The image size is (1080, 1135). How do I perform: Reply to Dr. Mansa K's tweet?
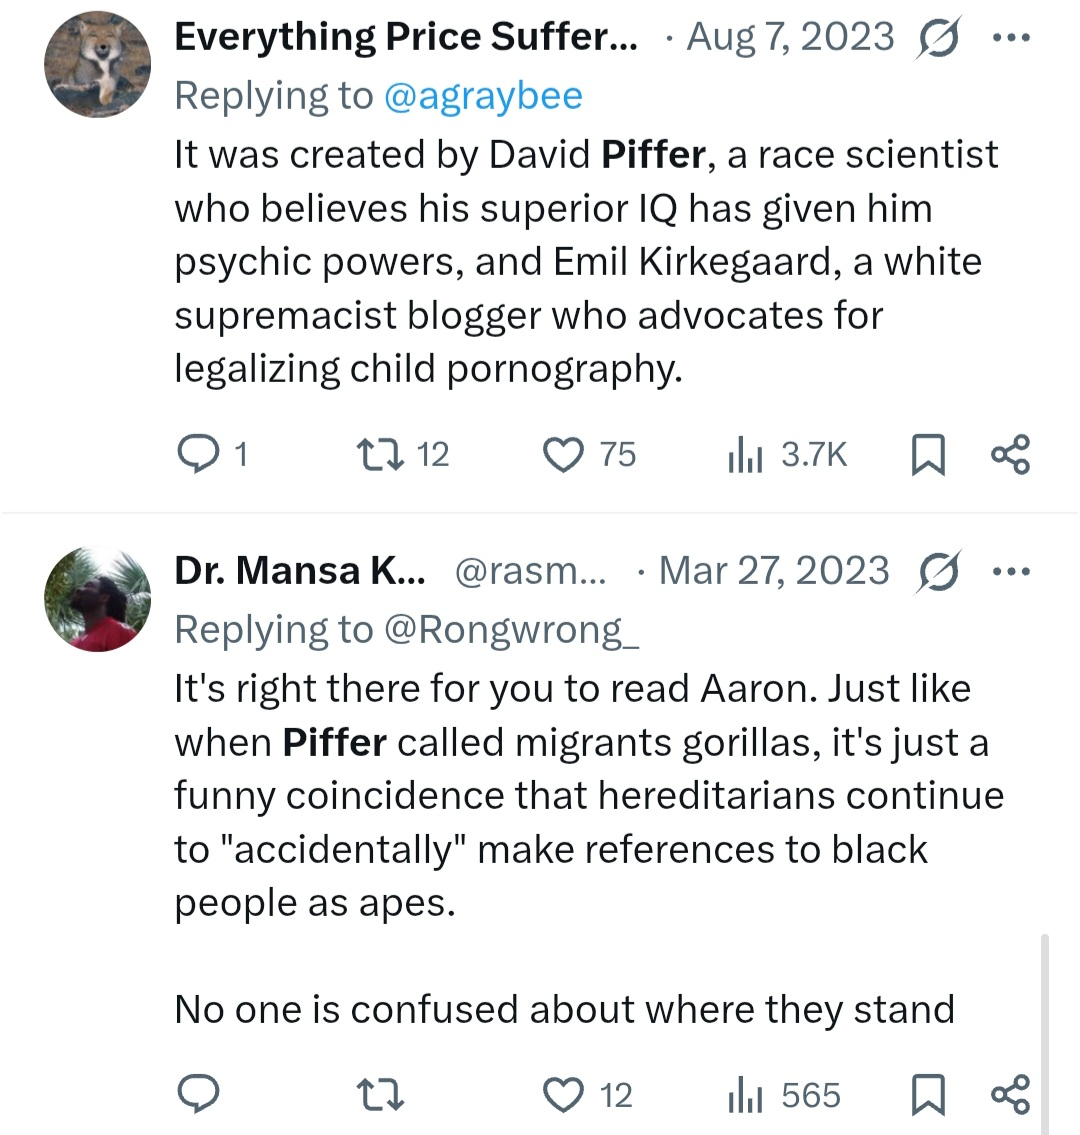[198, 1095]
